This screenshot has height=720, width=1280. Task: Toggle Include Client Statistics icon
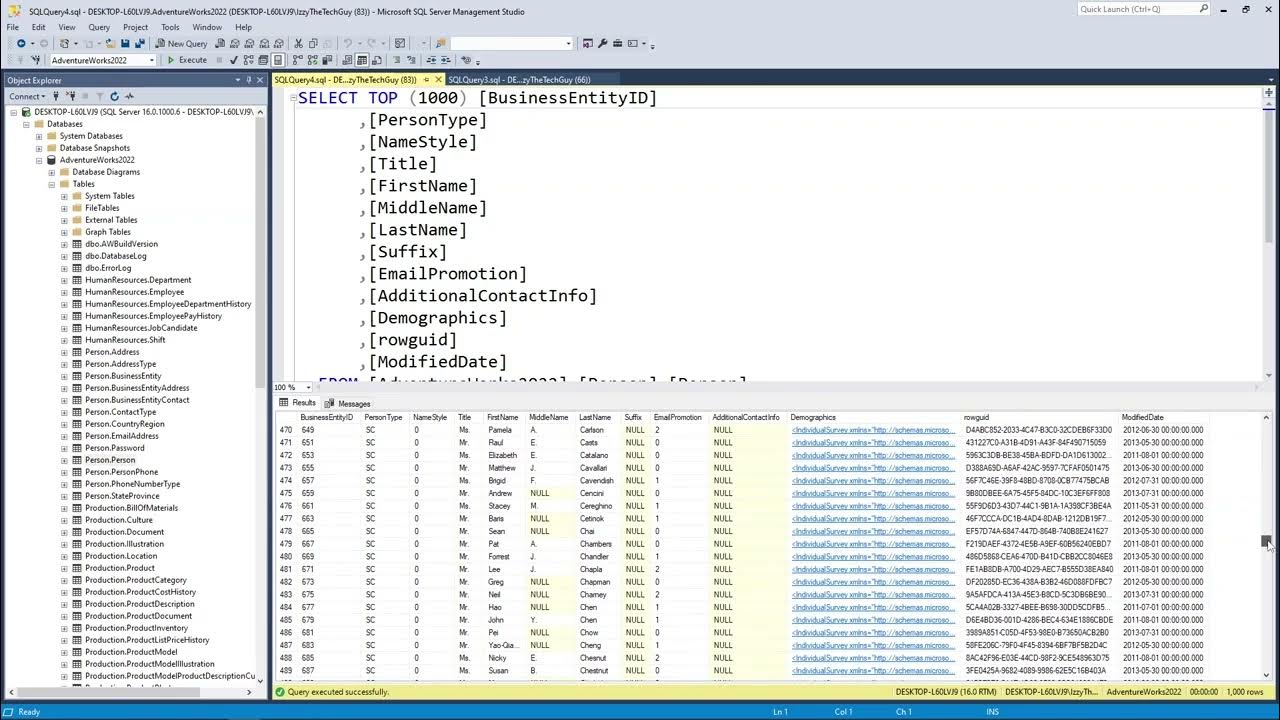(x=326, y=60)
